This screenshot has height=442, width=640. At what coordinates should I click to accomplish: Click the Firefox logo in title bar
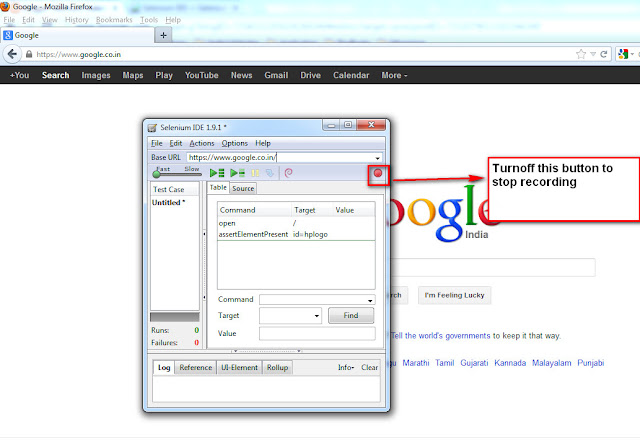pos(5,7)
